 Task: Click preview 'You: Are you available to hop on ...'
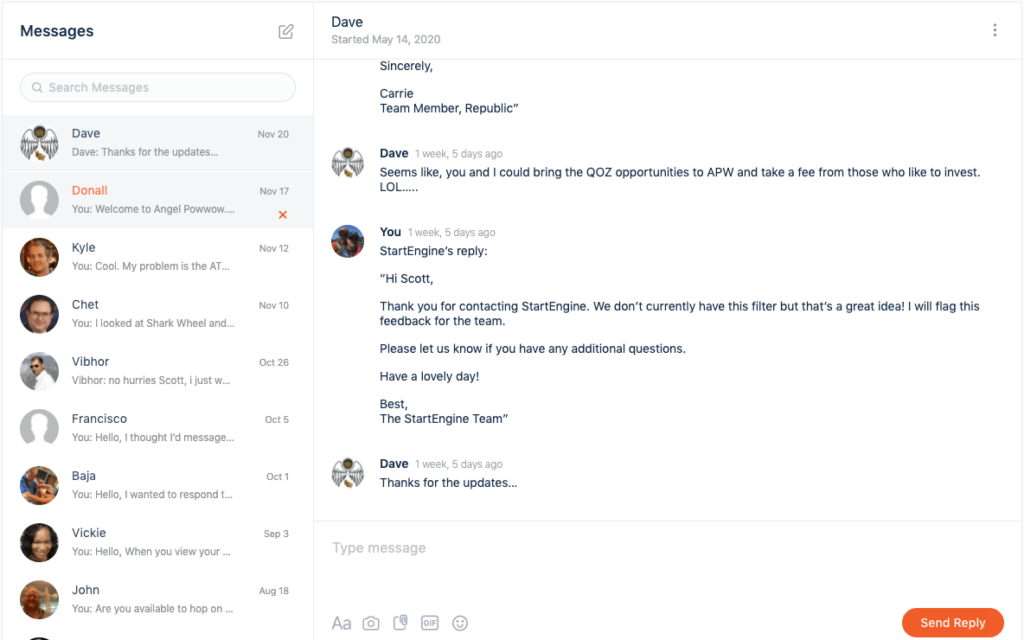152,609
